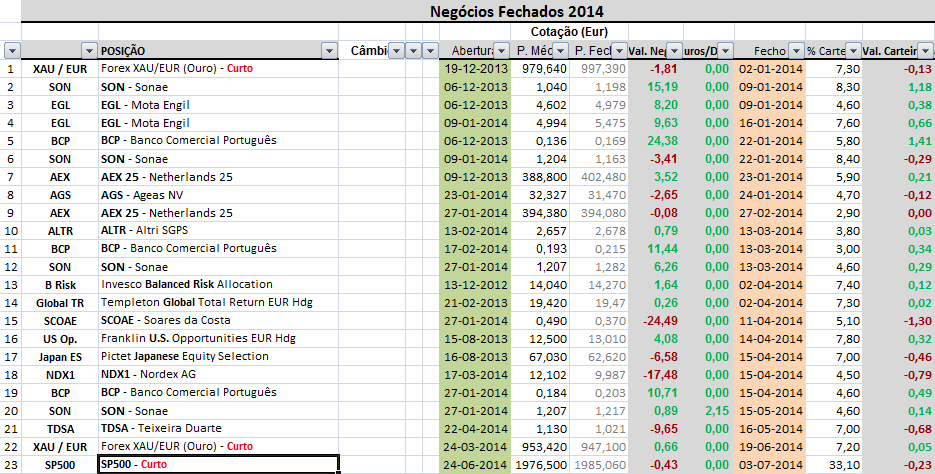Image resolution: width=935 pixels, height=474 pixels.
Task: Select the TDSA - Teixeira Duarte cell
Action: click(218, 428)
